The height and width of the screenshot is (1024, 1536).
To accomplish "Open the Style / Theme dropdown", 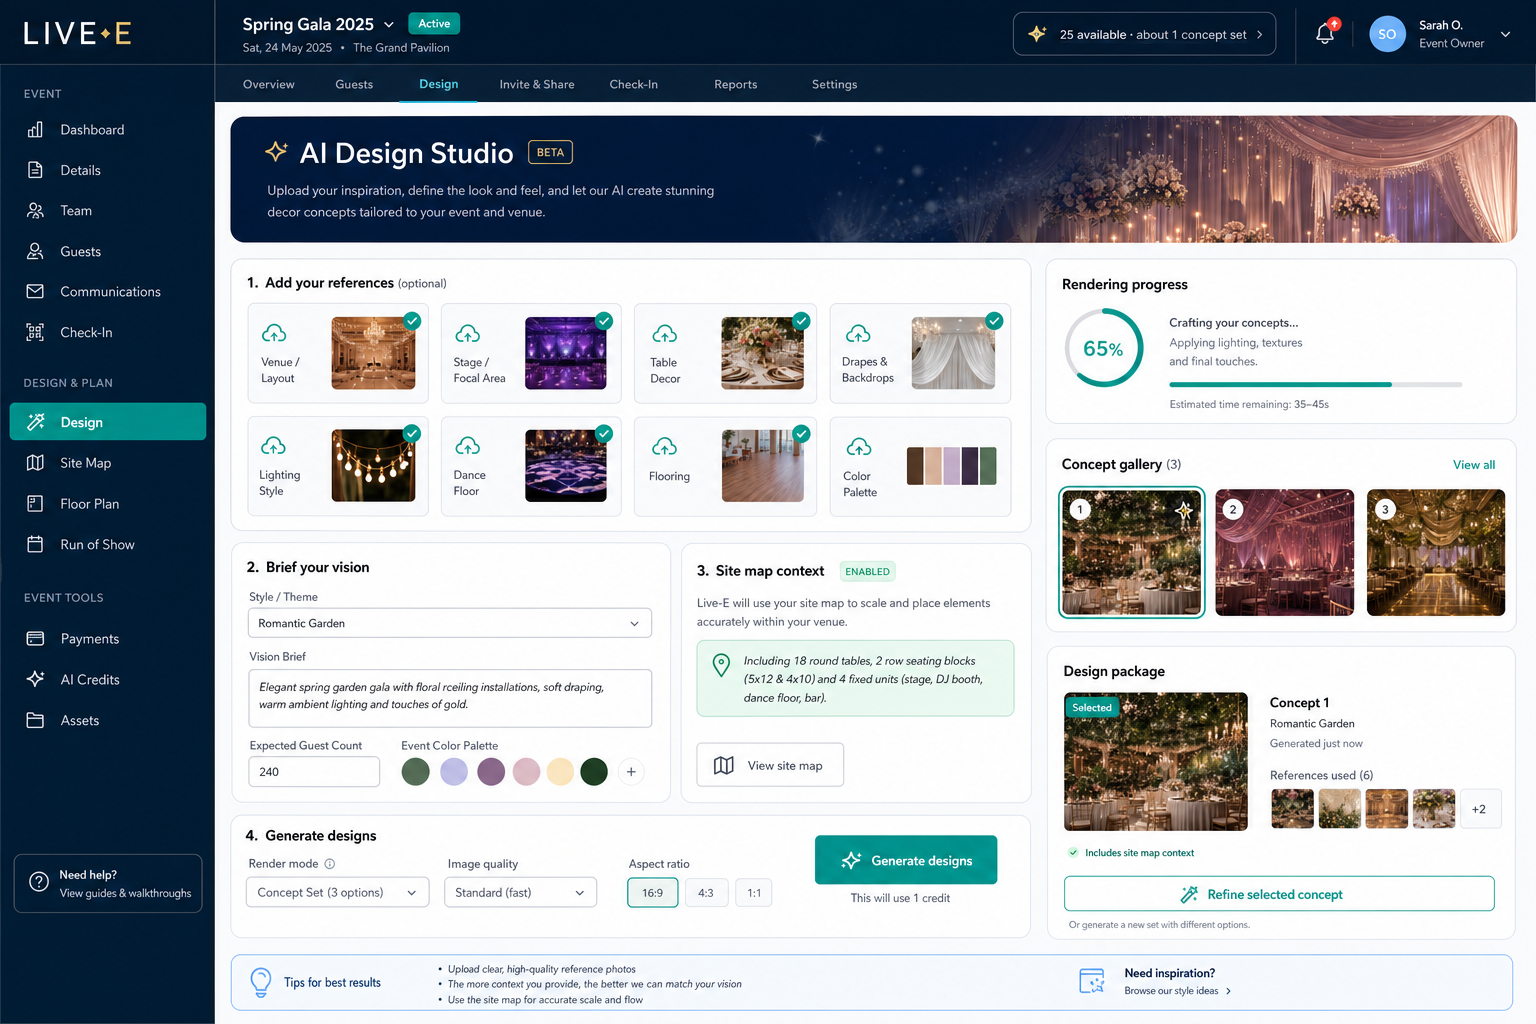I will click(x=450, y=623).
